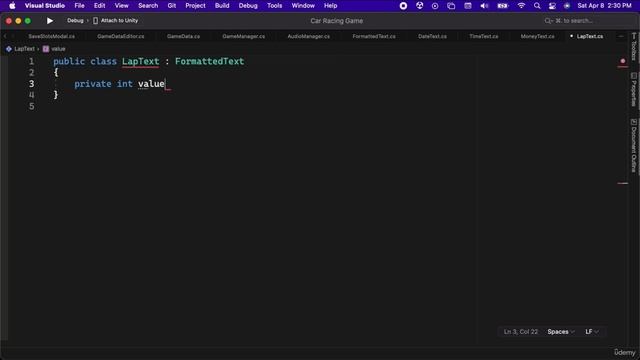Open the Search menu
Image resolution: width=640 pixels, height=360 pixels.
point(148,6)
